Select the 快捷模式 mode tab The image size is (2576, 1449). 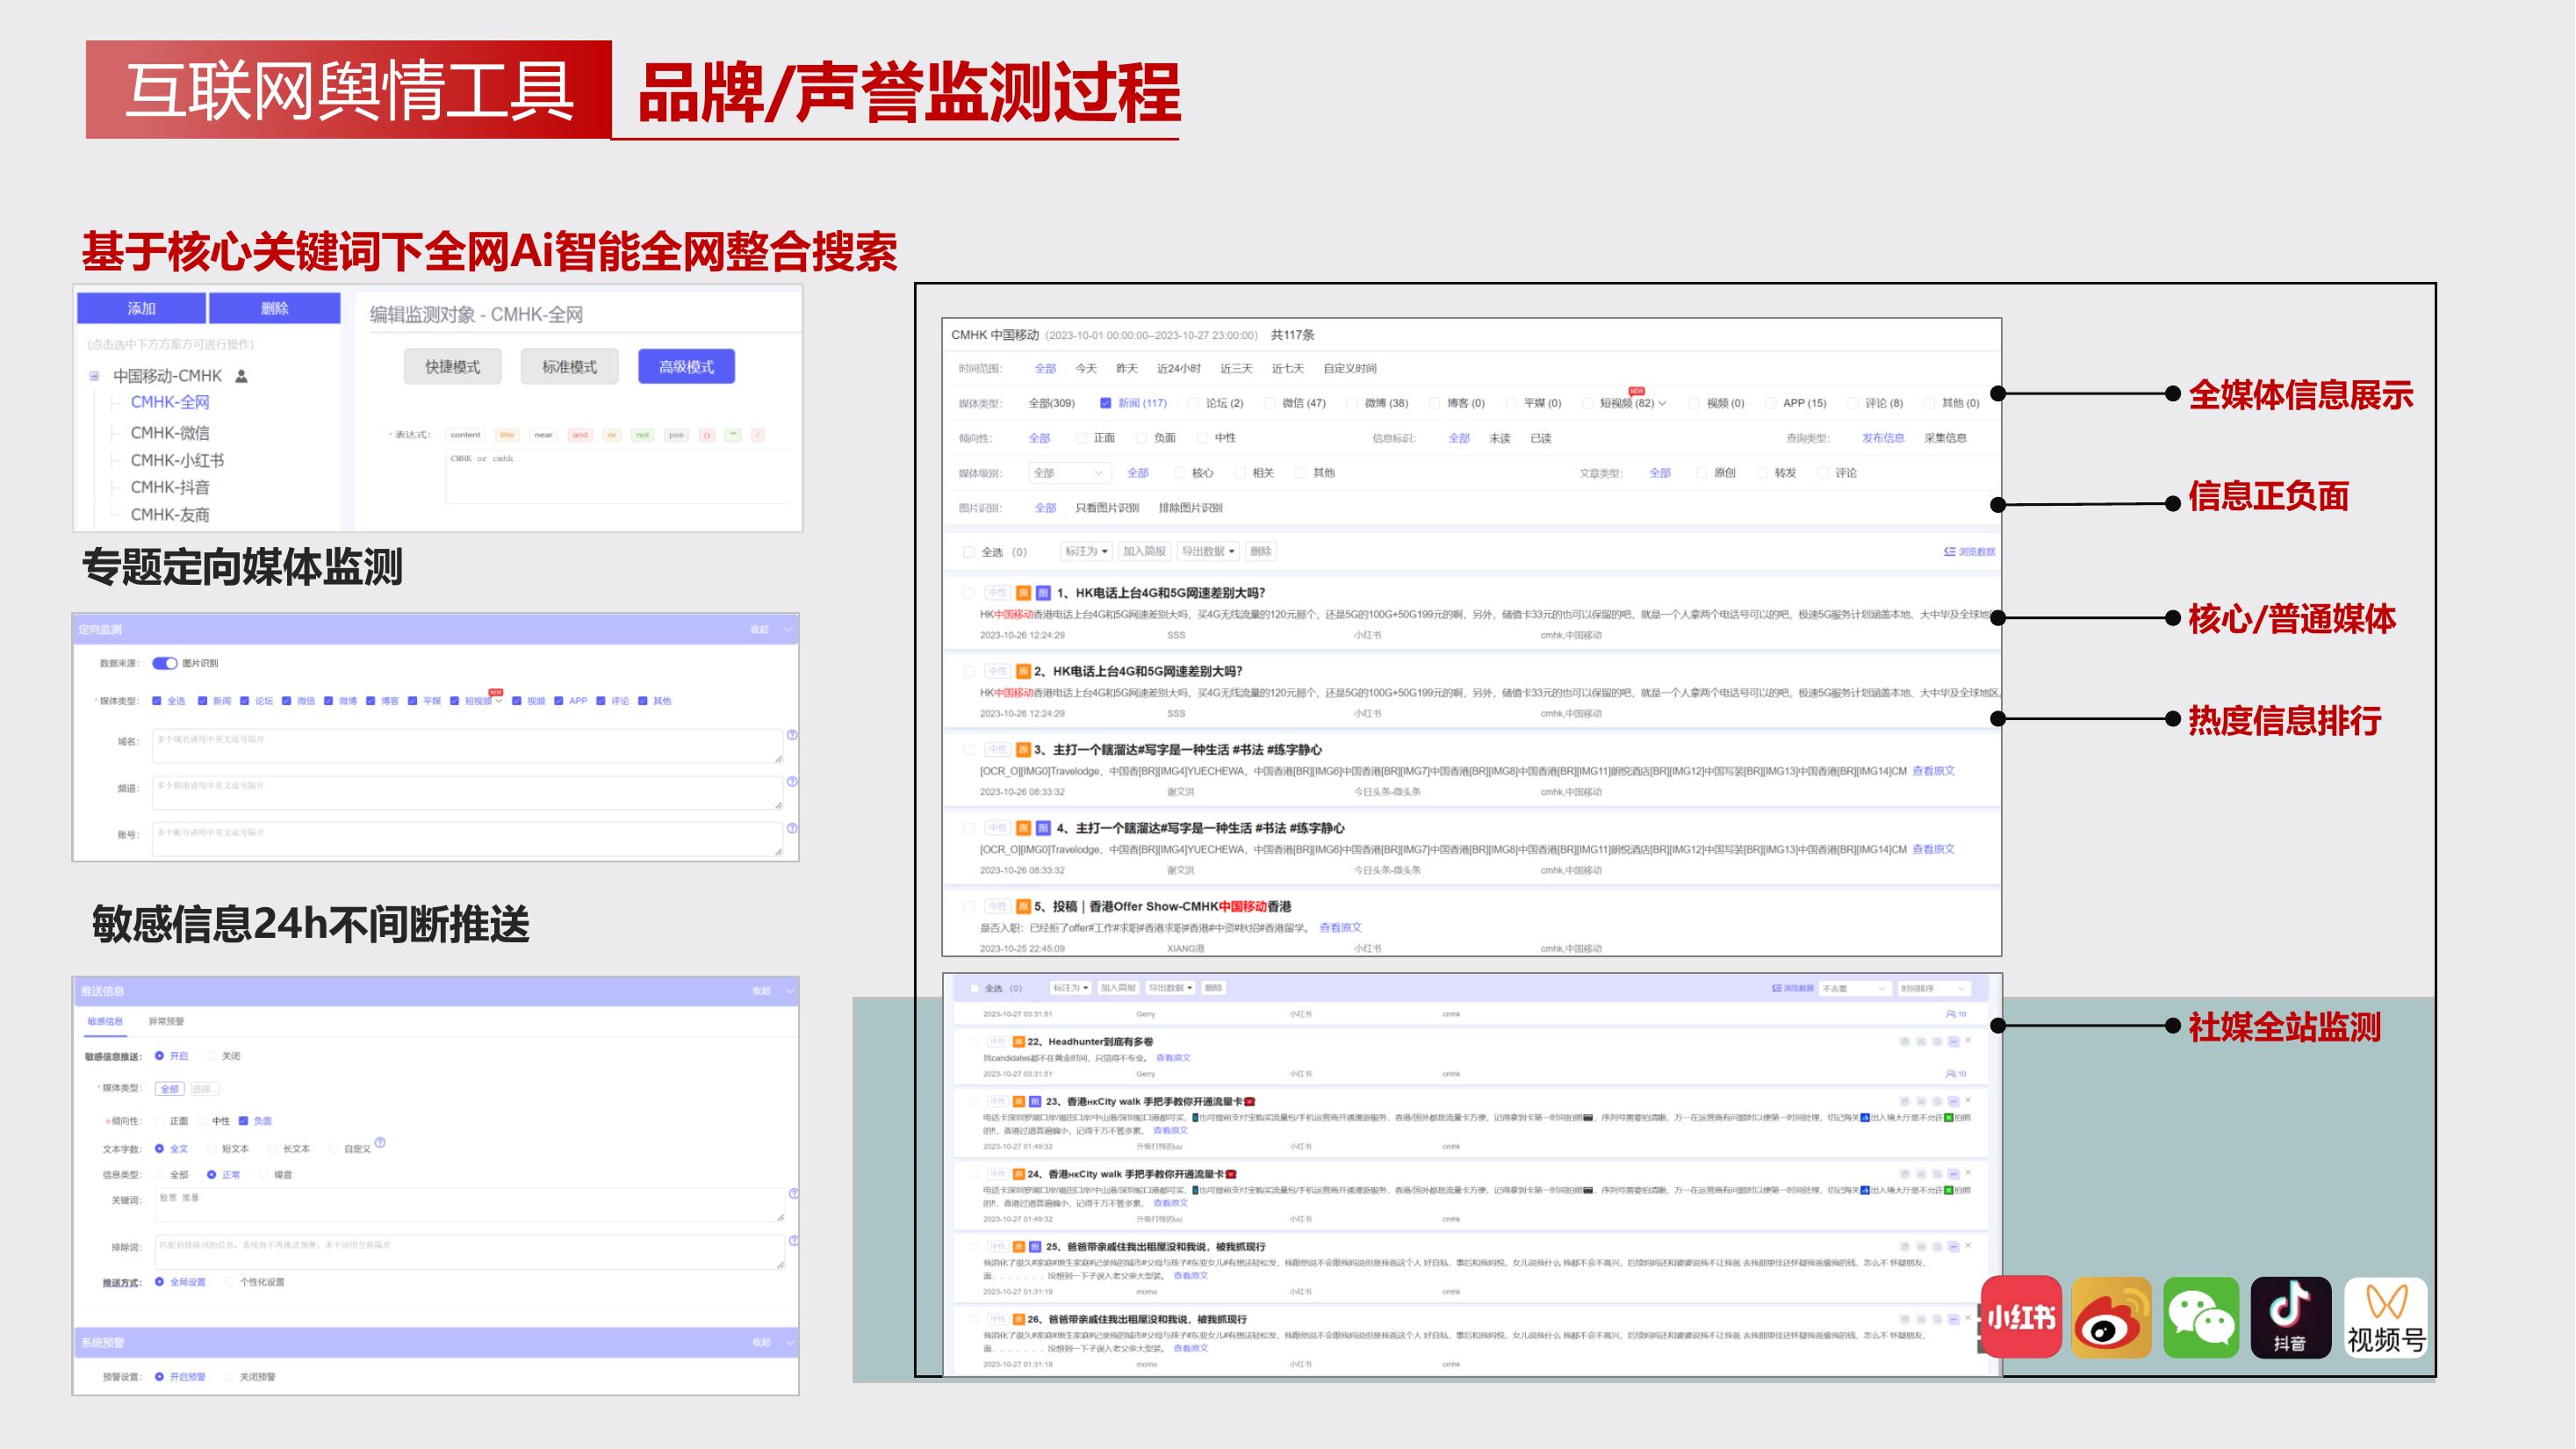[x=453, y=367]
